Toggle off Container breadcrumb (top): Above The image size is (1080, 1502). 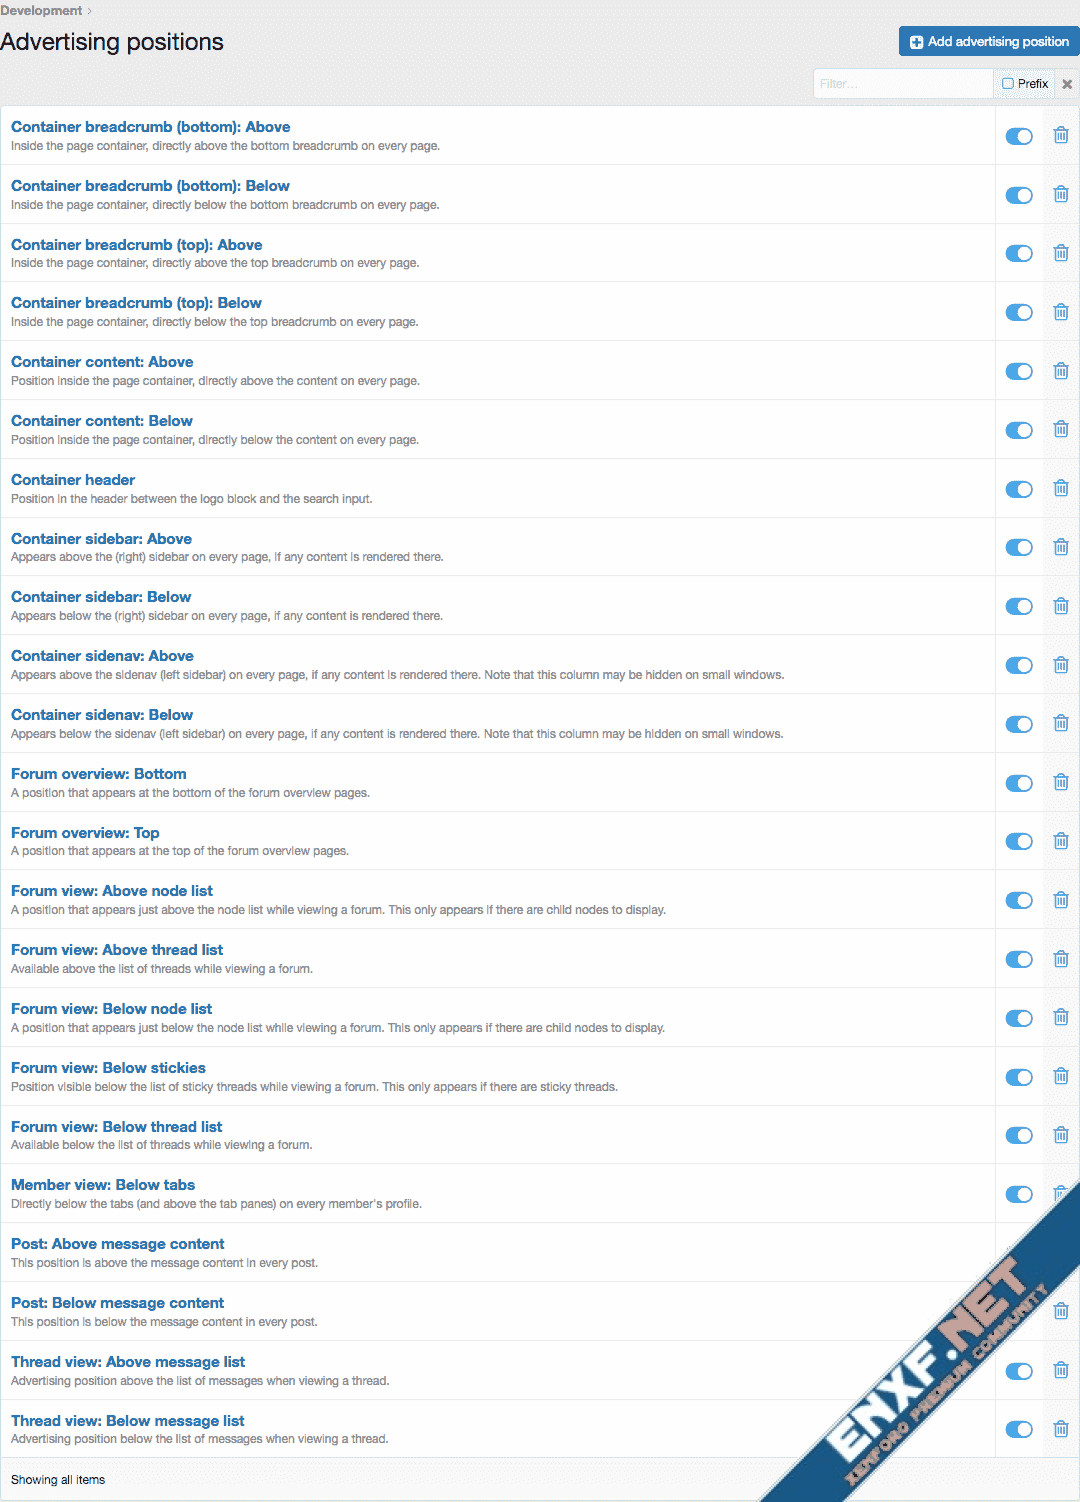pyautogui.click(x=1019, y=253)
